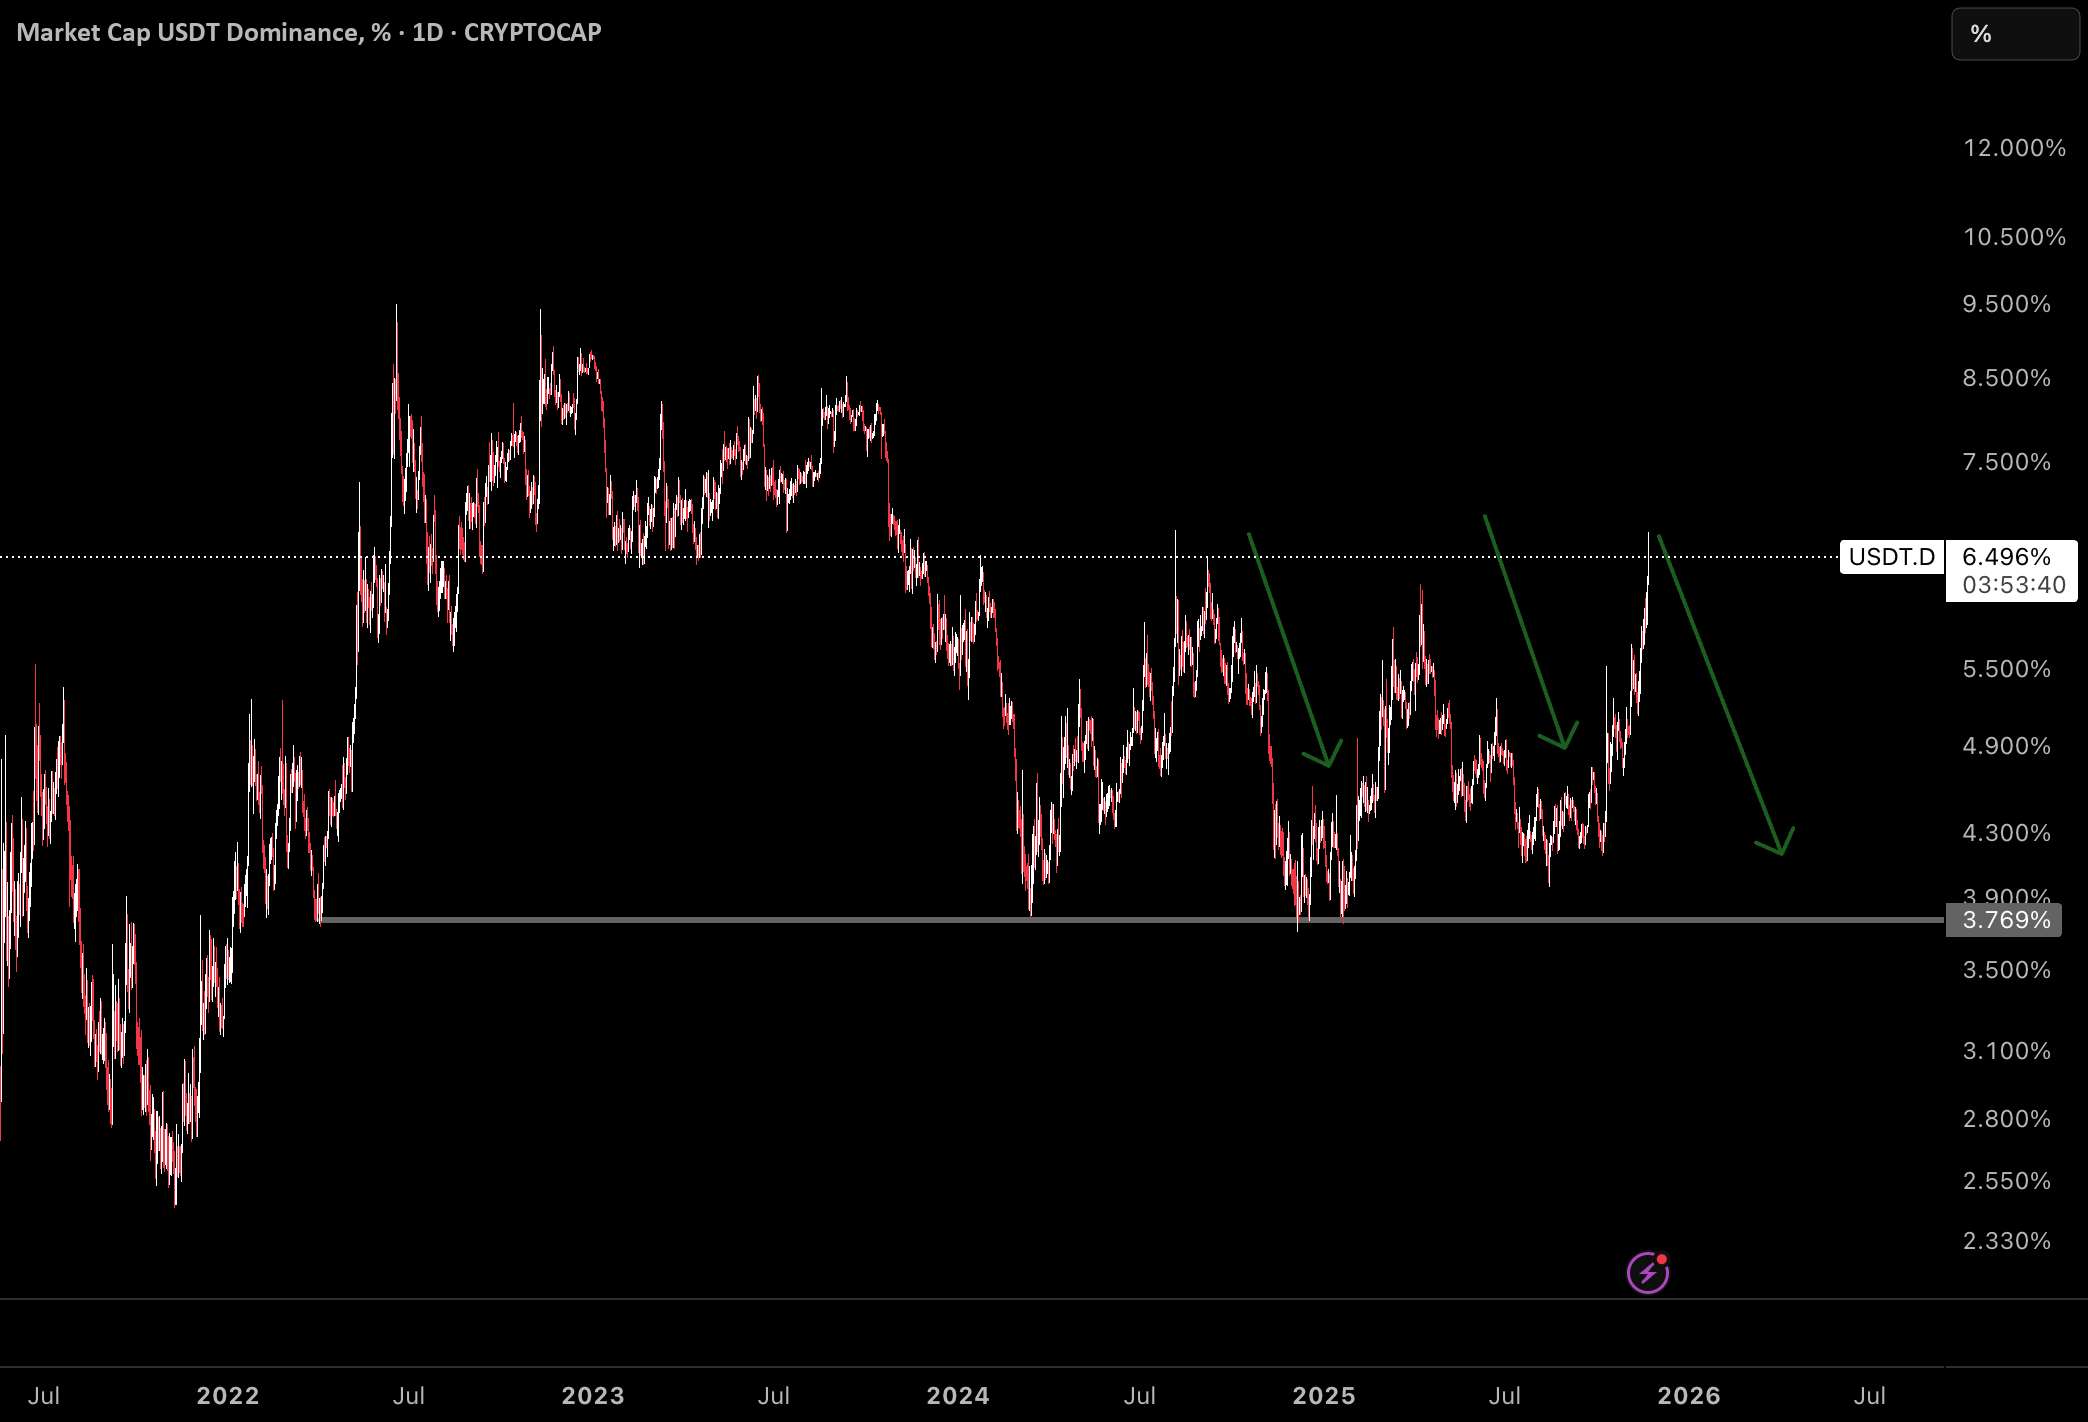Click the 6.496% current price label
The image size is (2088, 1422).
(x=2006, y=556)
